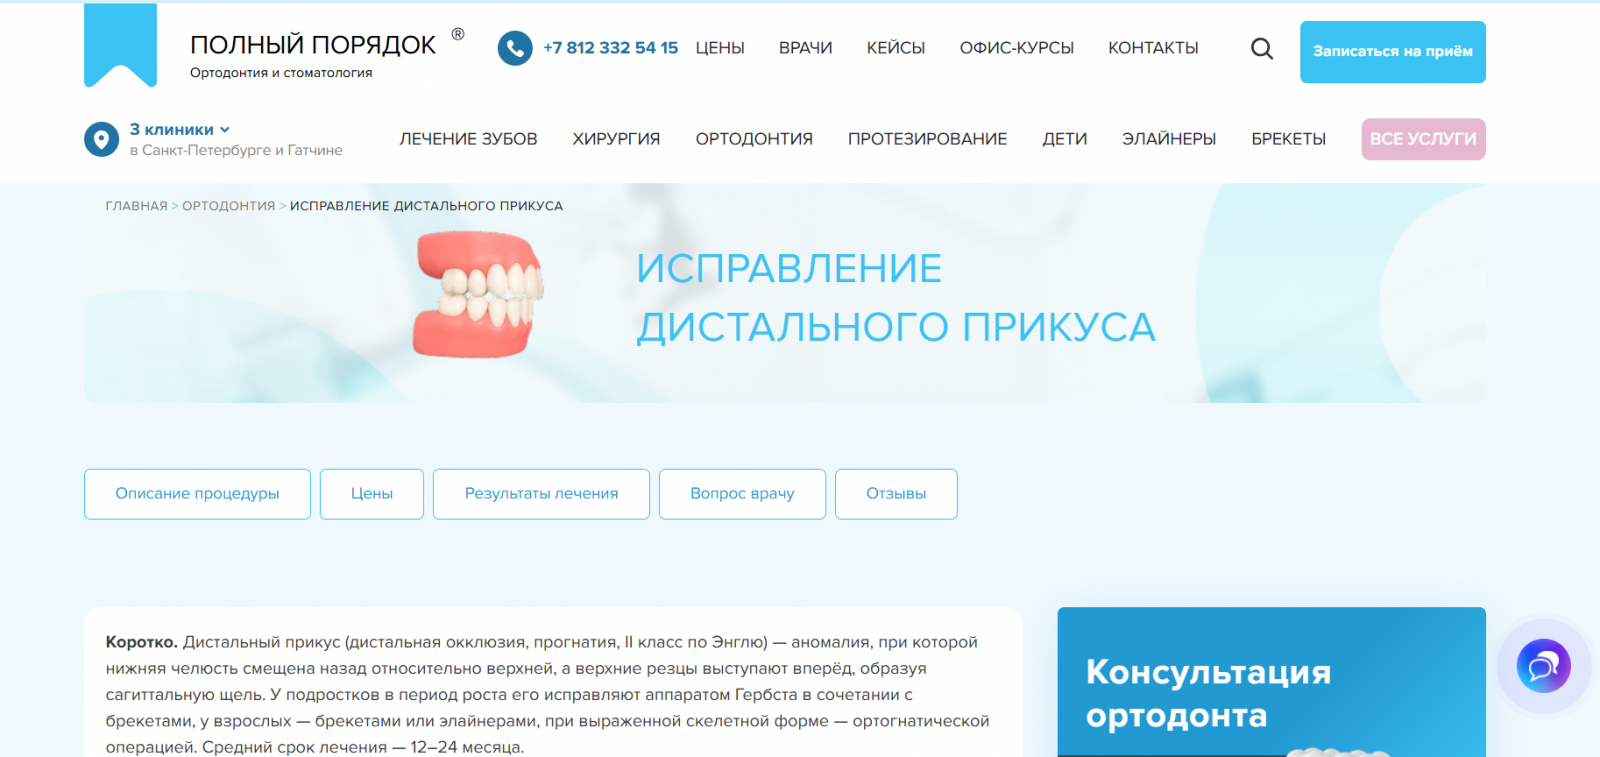Viewport: 1600px width, 757px height.
Task: Open the search magnifier icon
Action: tap(1262, 48)
